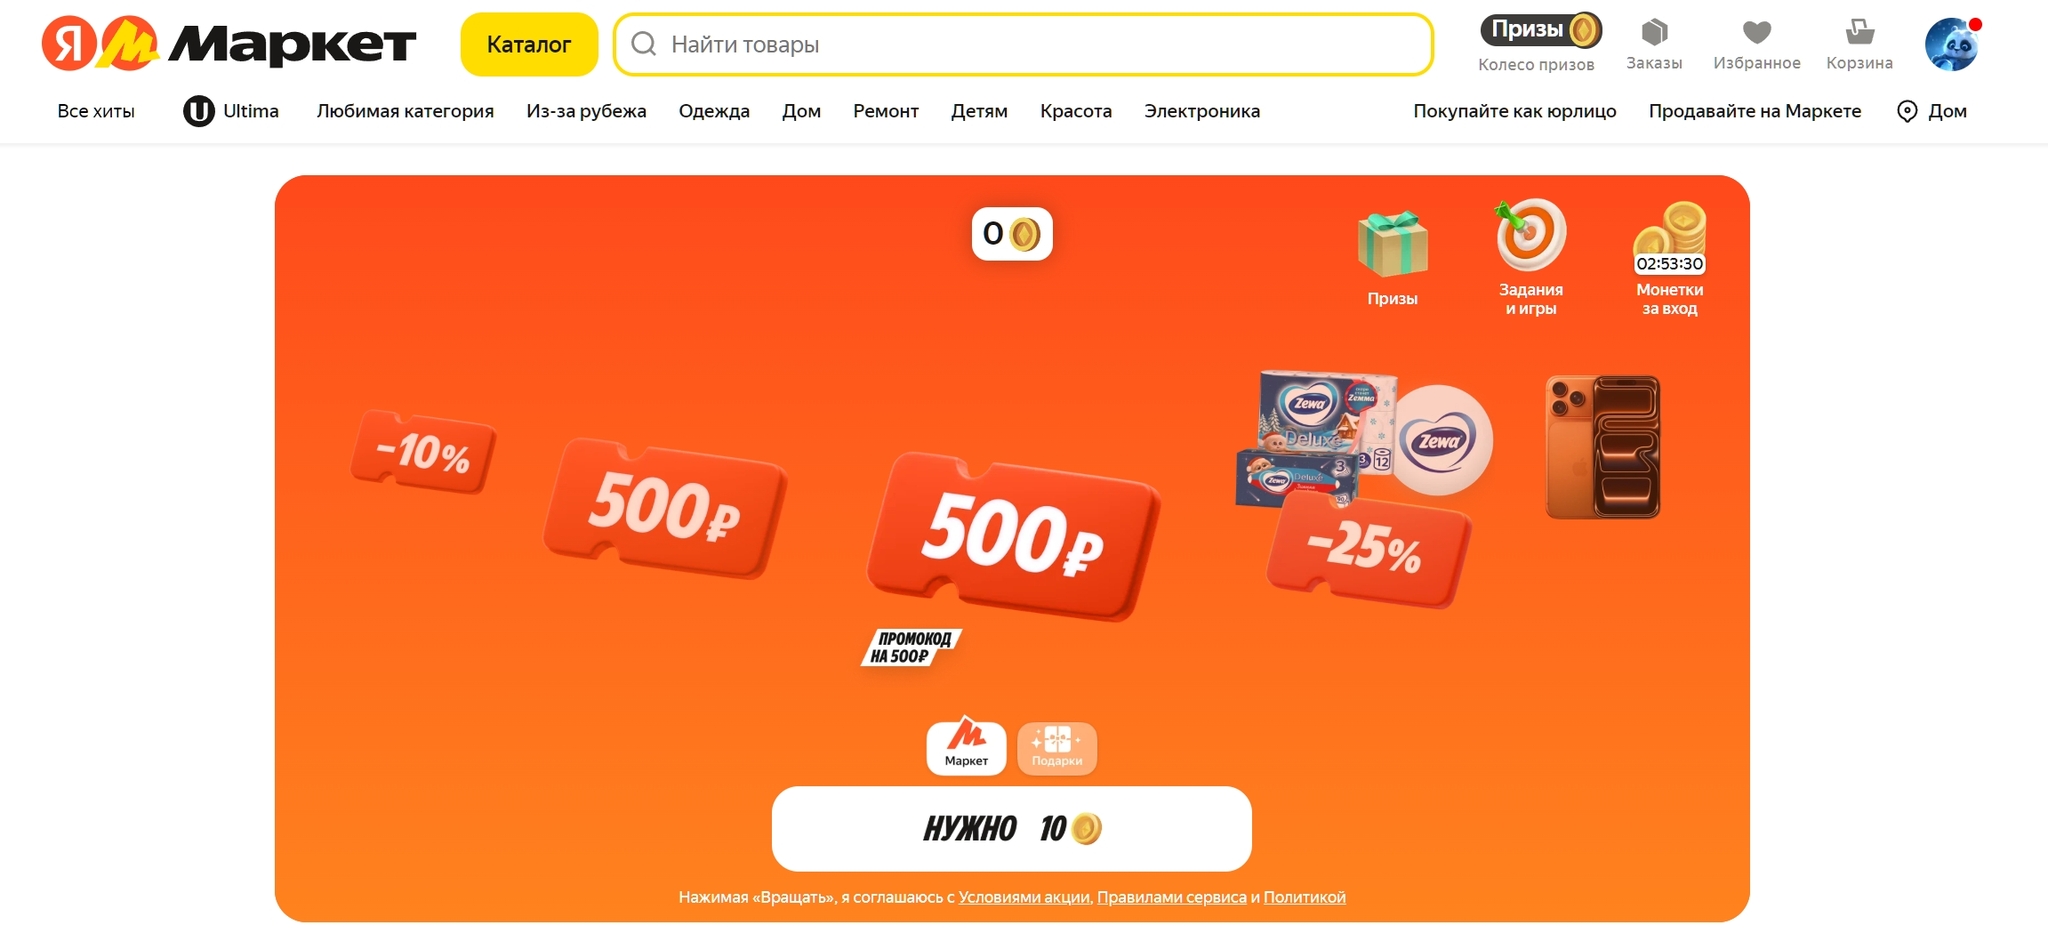Open the Cart basket icon
Viewport: 2048px width, 949px height.
point(1859,32)
